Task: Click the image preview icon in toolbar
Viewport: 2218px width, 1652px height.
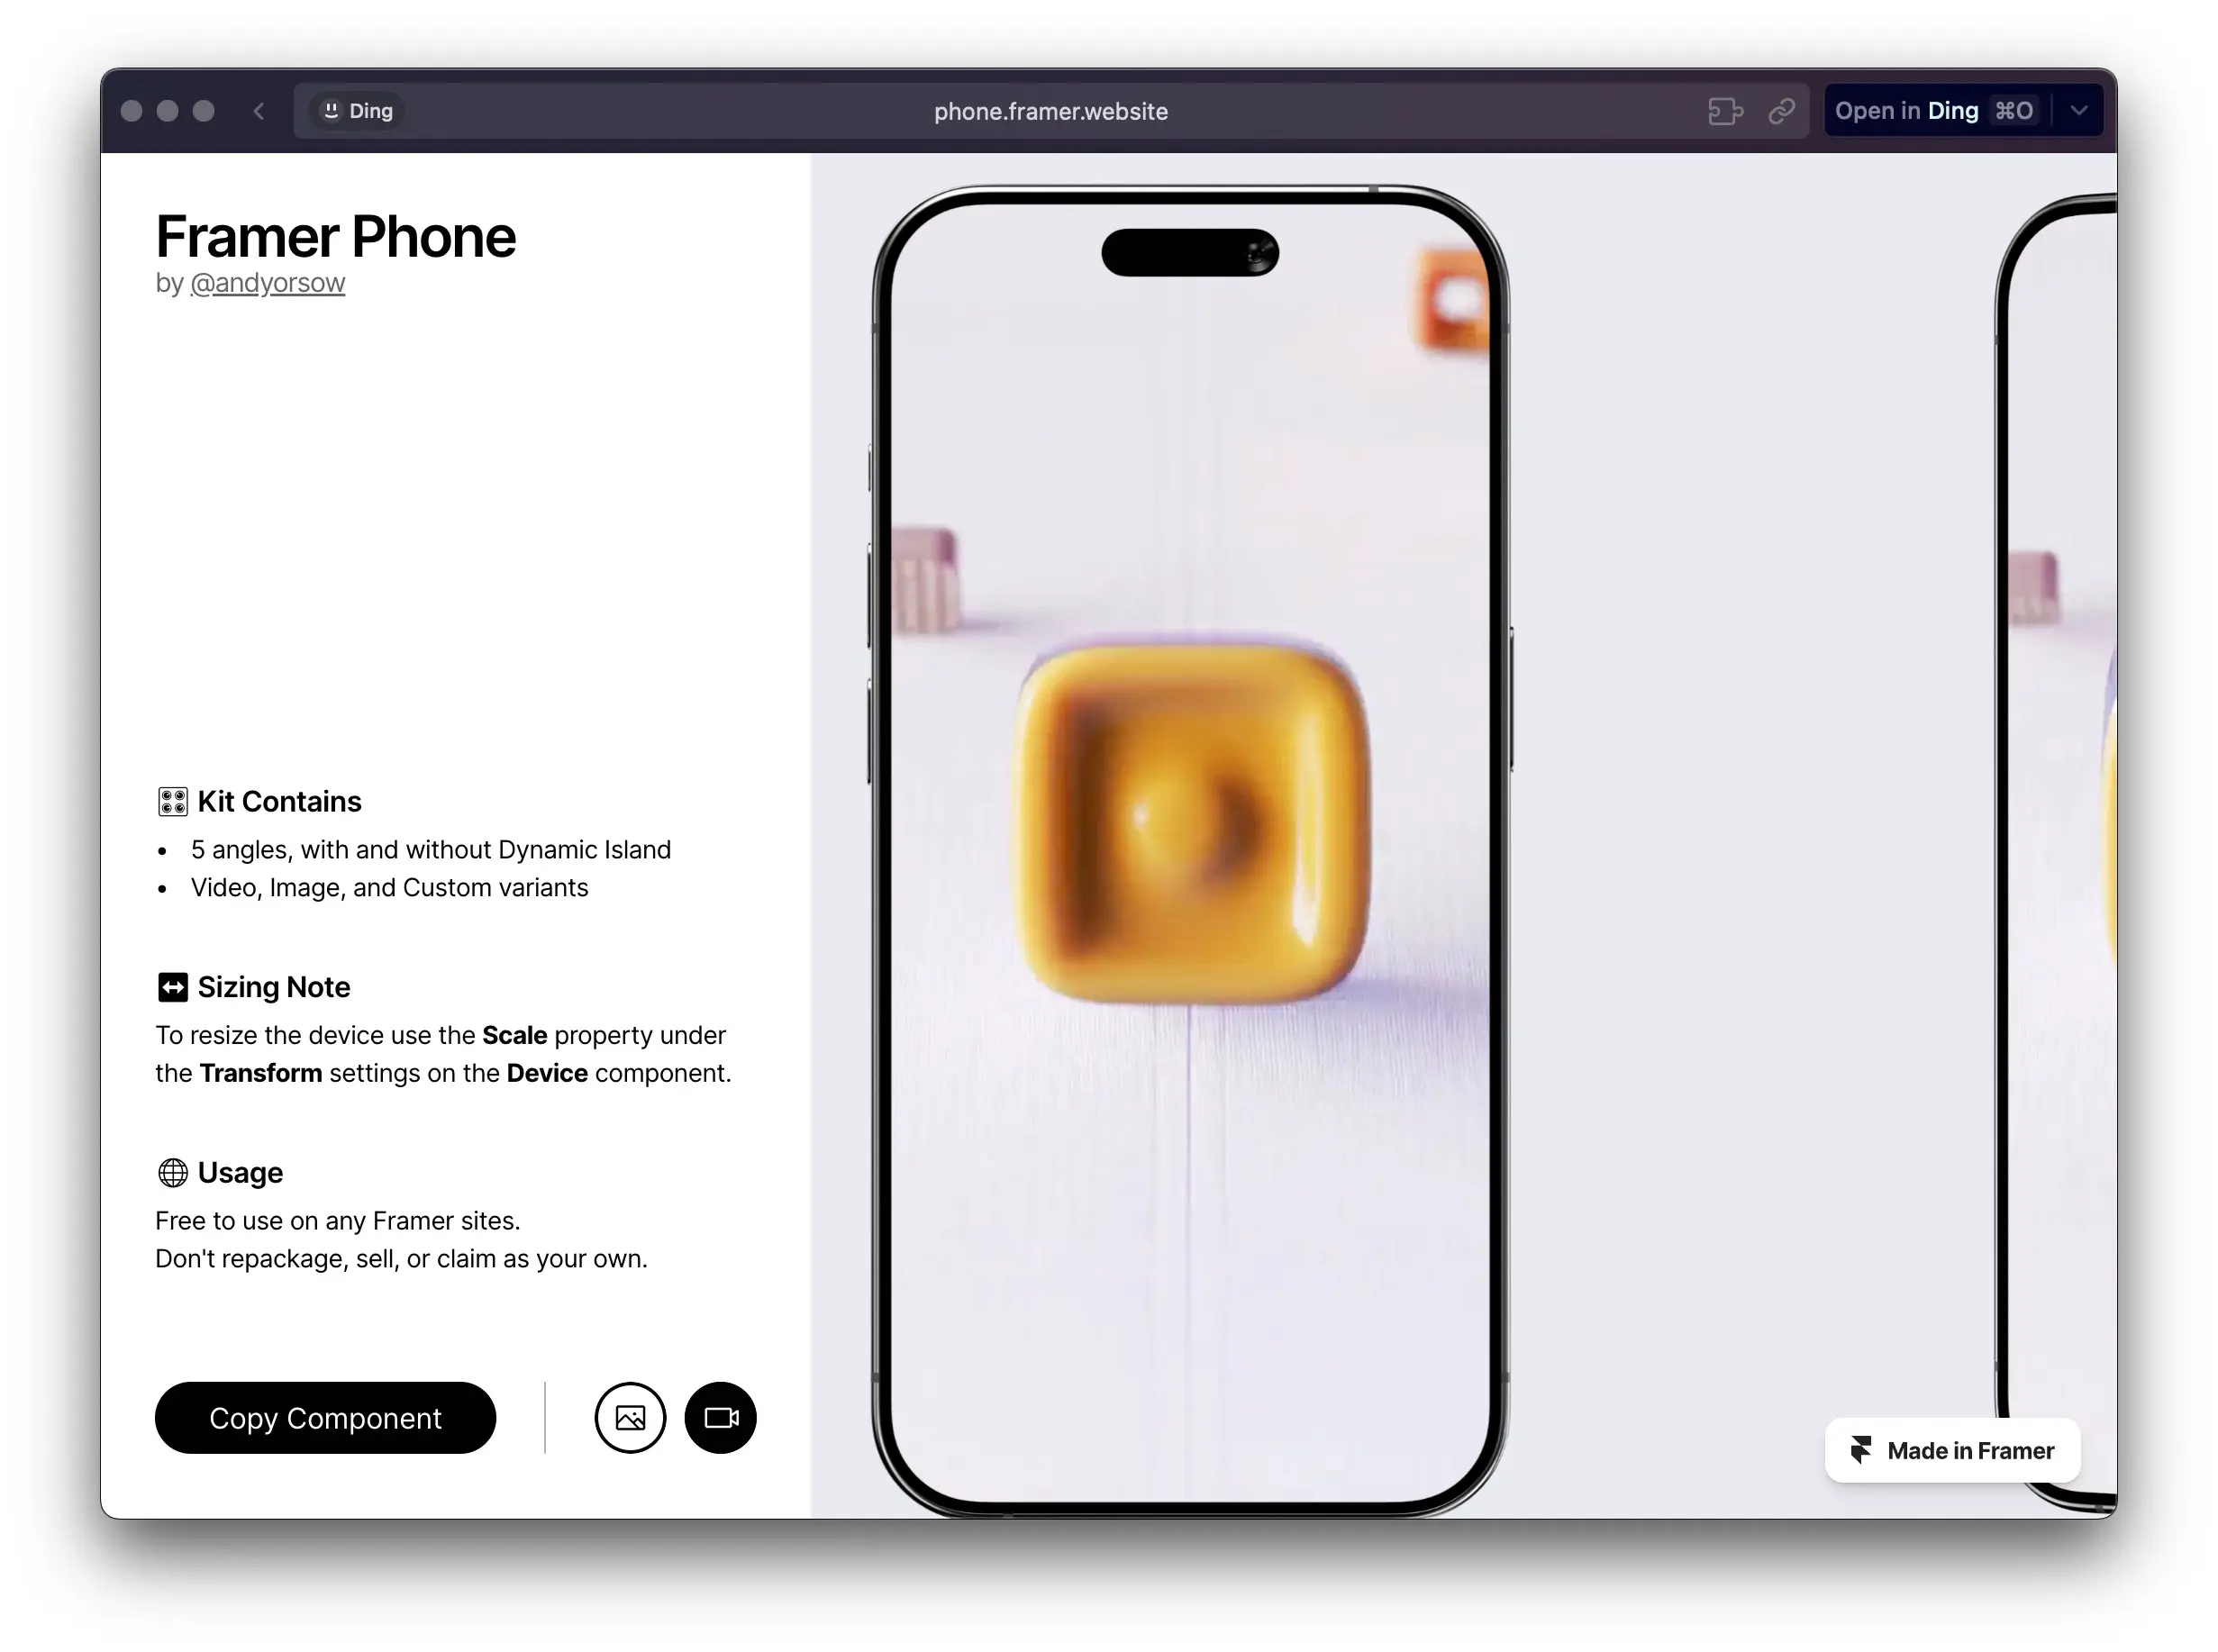Action: (x=630, y=1418)
